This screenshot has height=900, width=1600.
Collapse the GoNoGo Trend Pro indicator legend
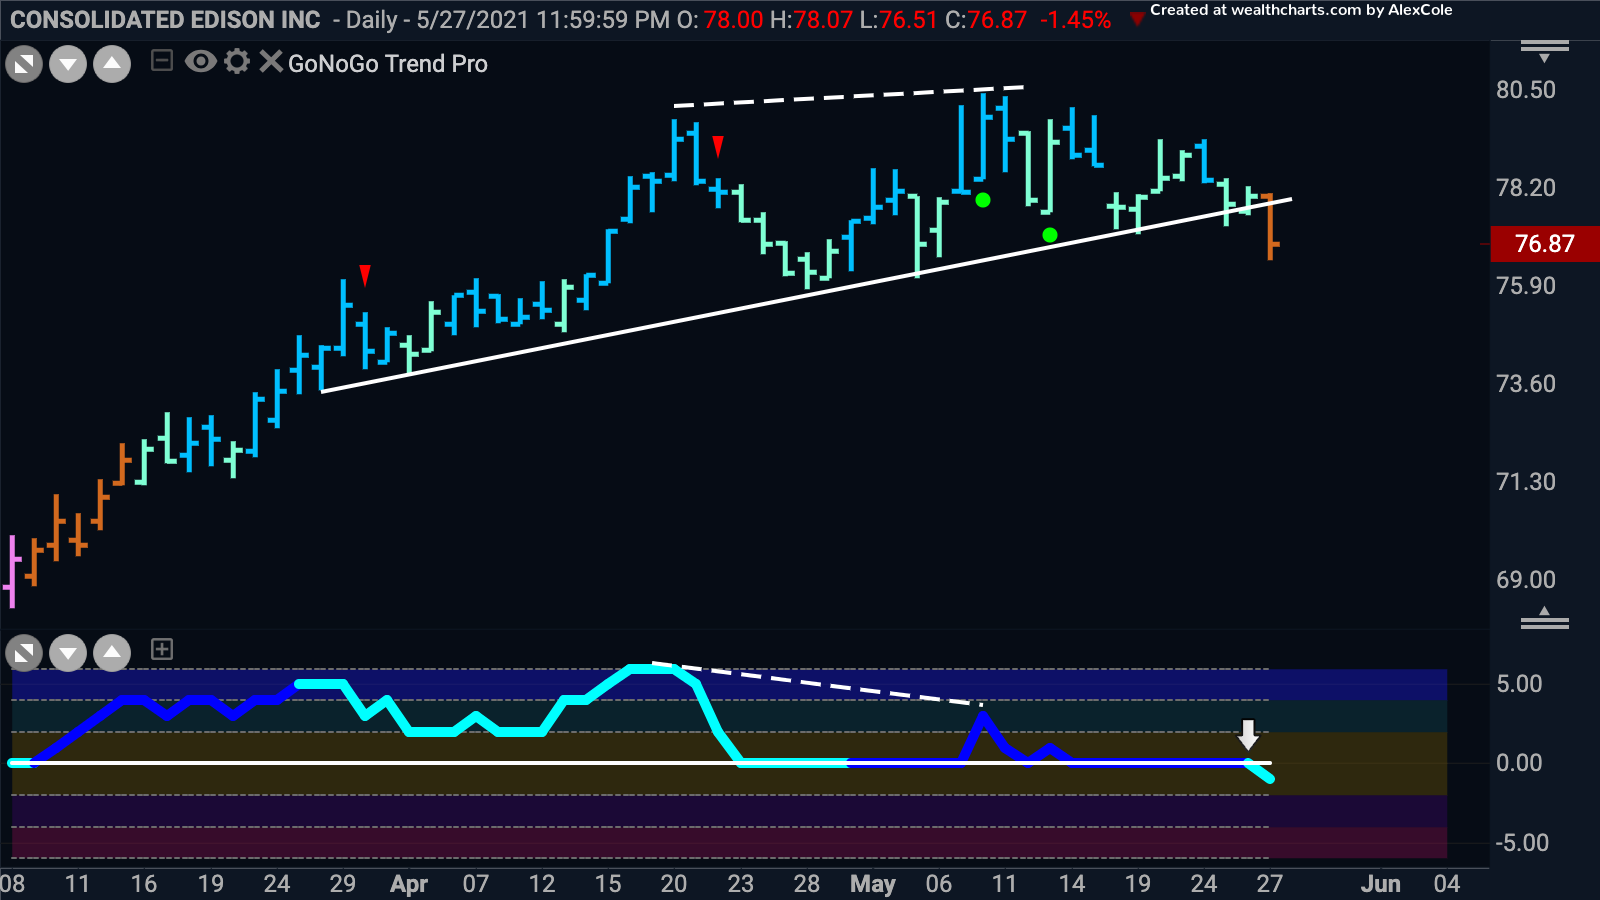pyautogui.click(x=162, y=62)
